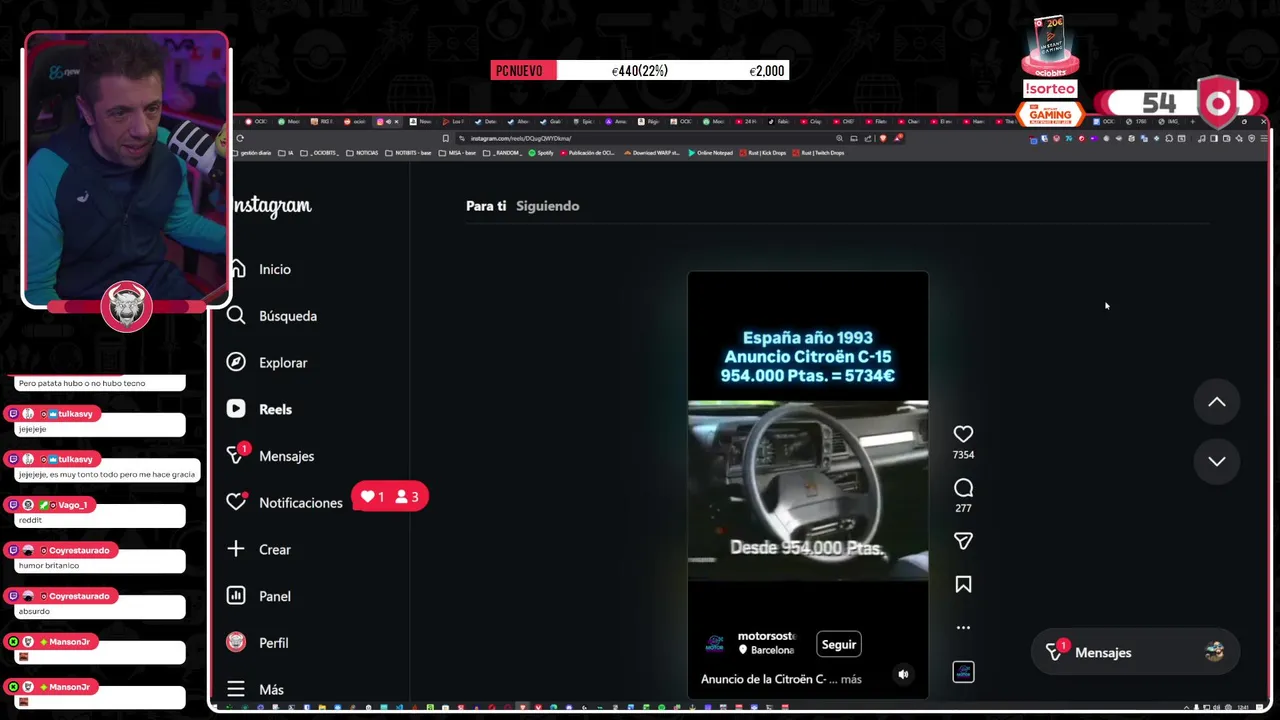
Task: Go to previous reel with up chevron
Action: point(1216,402)
